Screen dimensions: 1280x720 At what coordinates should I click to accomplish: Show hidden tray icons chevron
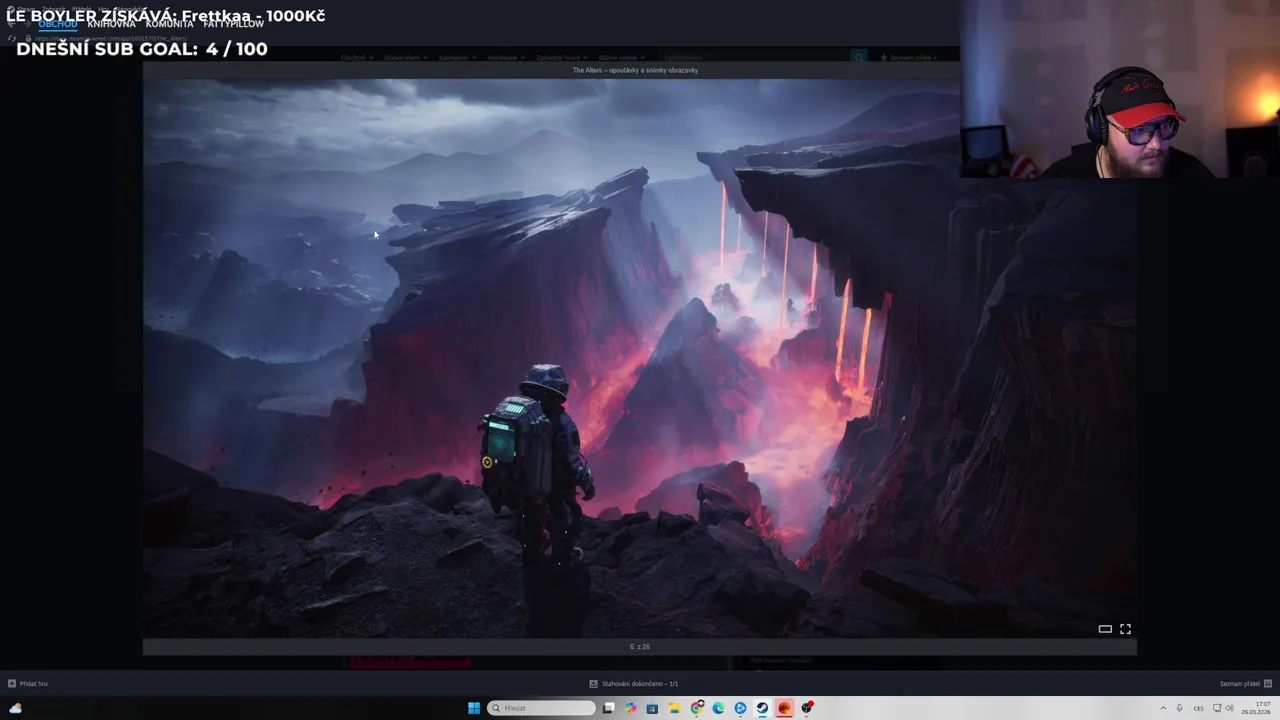pyautogui.click(x=1162, y=708)
